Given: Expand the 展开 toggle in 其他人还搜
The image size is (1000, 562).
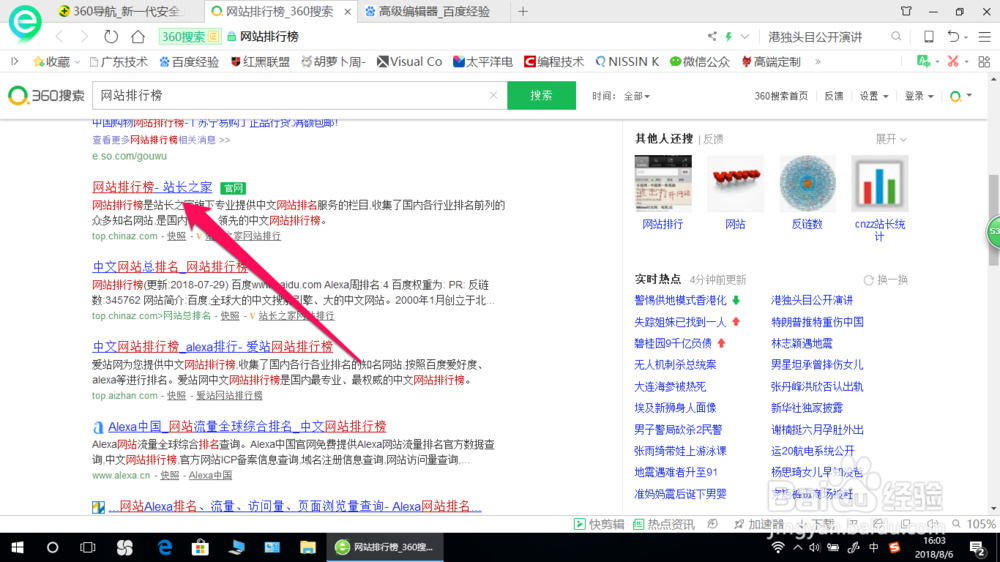Looking at the screenshot, I should tap(891, 138).
